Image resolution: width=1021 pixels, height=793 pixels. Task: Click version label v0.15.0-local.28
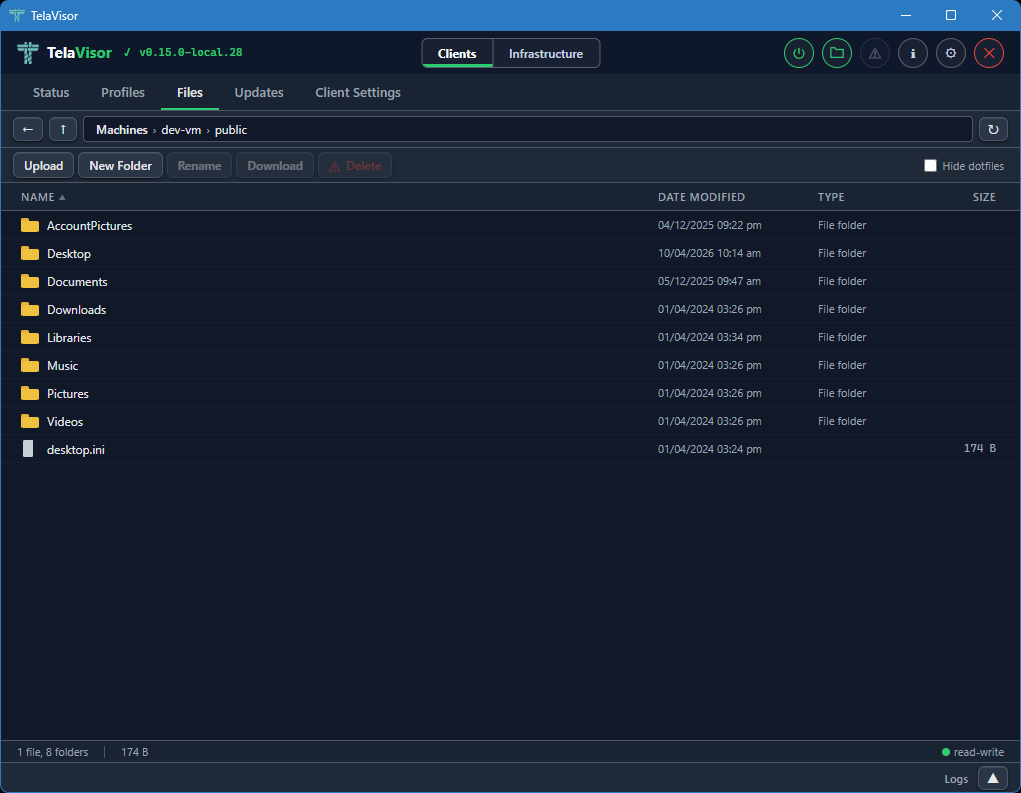[x=190, y=52]
